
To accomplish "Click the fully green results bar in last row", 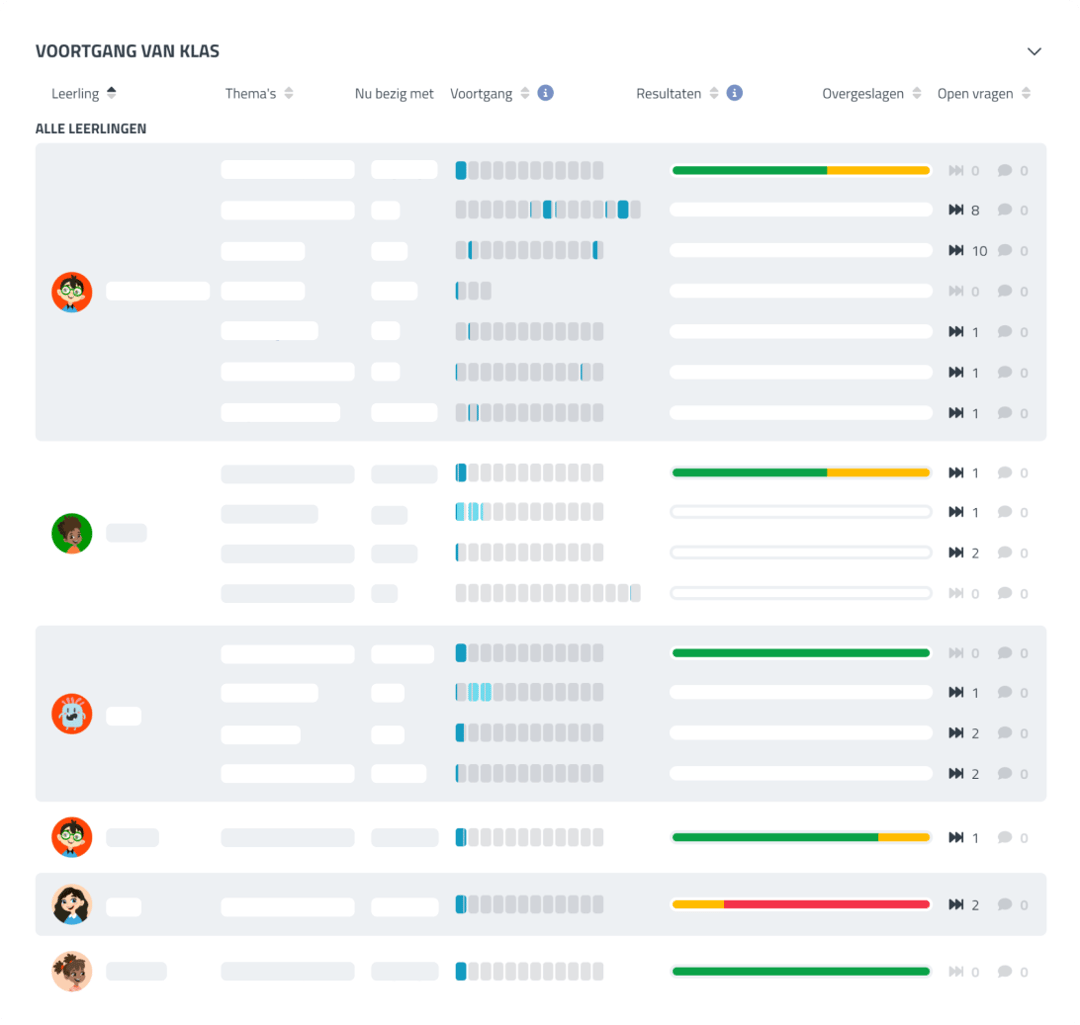I will point(801,971).
